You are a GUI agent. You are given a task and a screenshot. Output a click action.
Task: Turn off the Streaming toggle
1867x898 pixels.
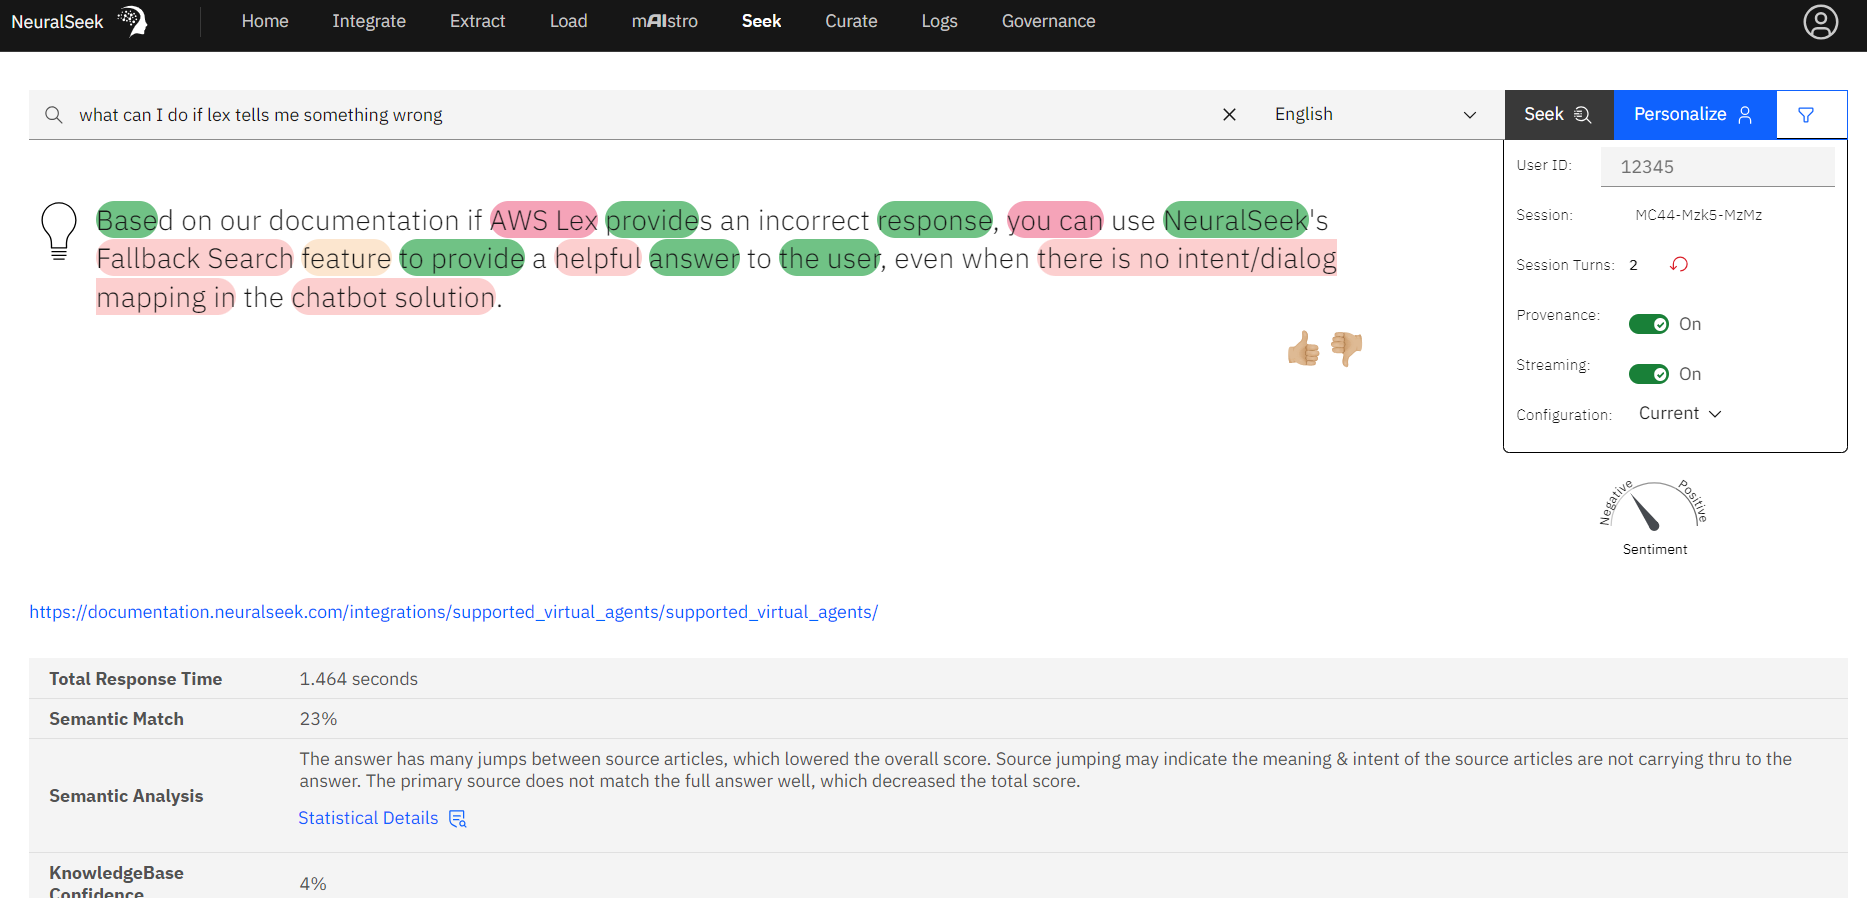pos(1648,374)
